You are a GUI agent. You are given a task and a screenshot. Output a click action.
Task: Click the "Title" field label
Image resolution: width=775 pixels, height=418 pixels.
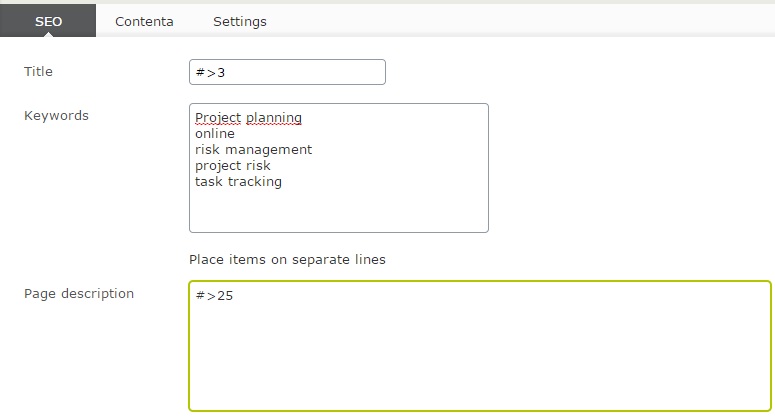pos(38,72)
